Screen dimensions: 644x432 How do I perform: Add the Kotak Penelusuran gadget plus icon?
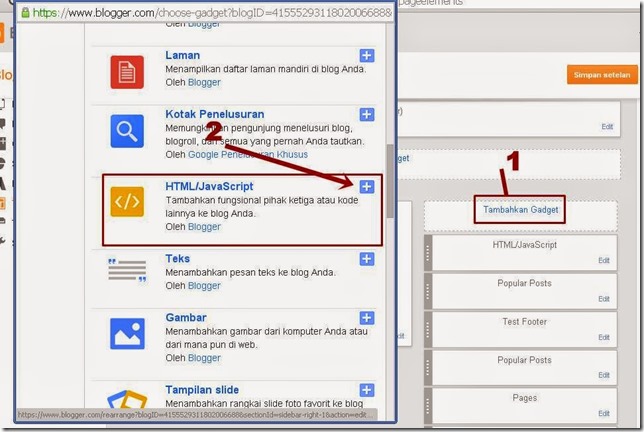pos(367,114)
